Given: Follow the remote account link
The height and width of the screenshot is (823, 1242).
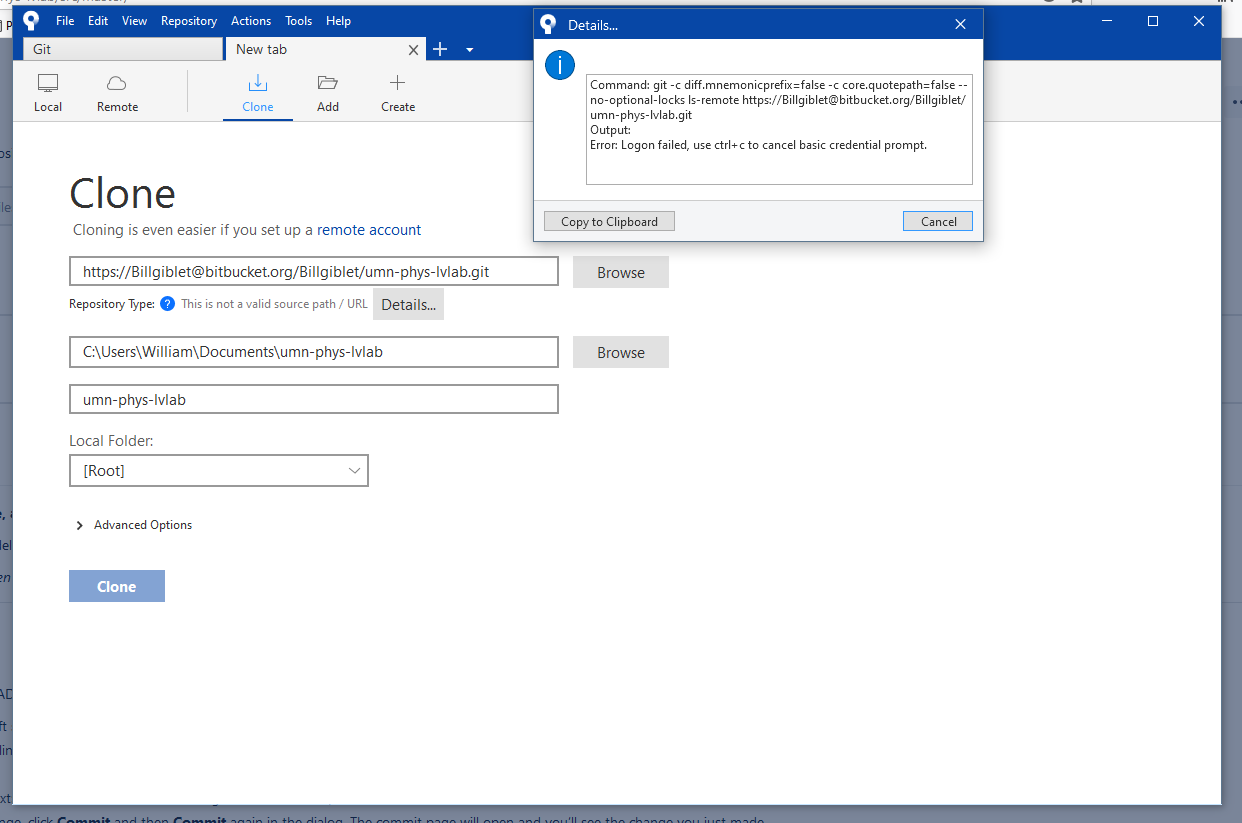Looking at the screenshot, I should click(x=369, y=230).
